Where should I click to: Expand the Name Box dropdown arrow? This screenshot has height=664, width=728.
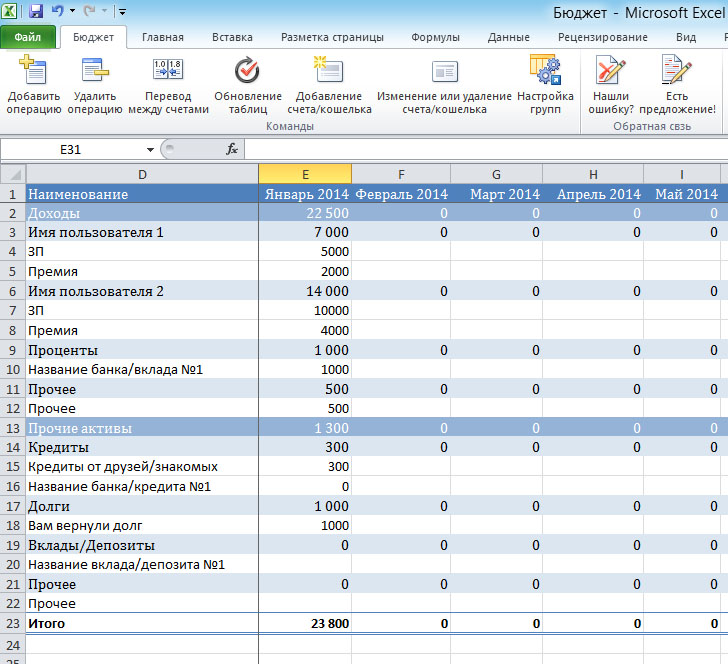point(150,149)
